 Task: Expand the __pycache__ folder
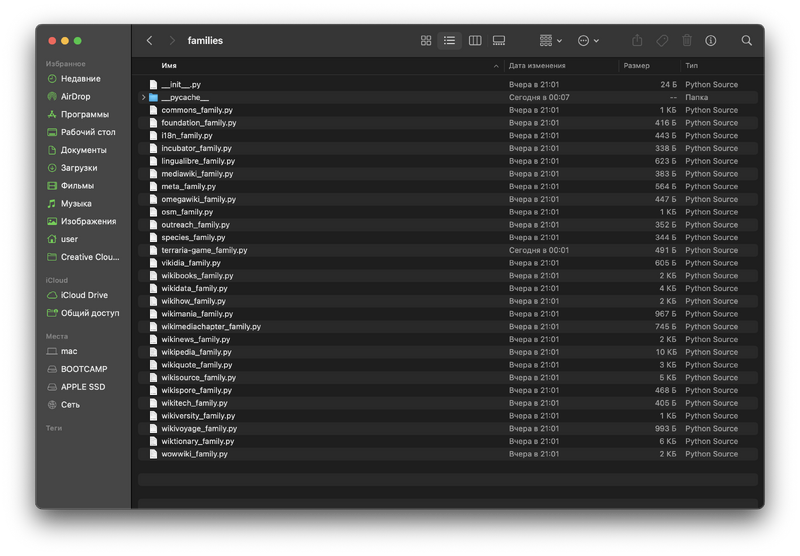143,97
